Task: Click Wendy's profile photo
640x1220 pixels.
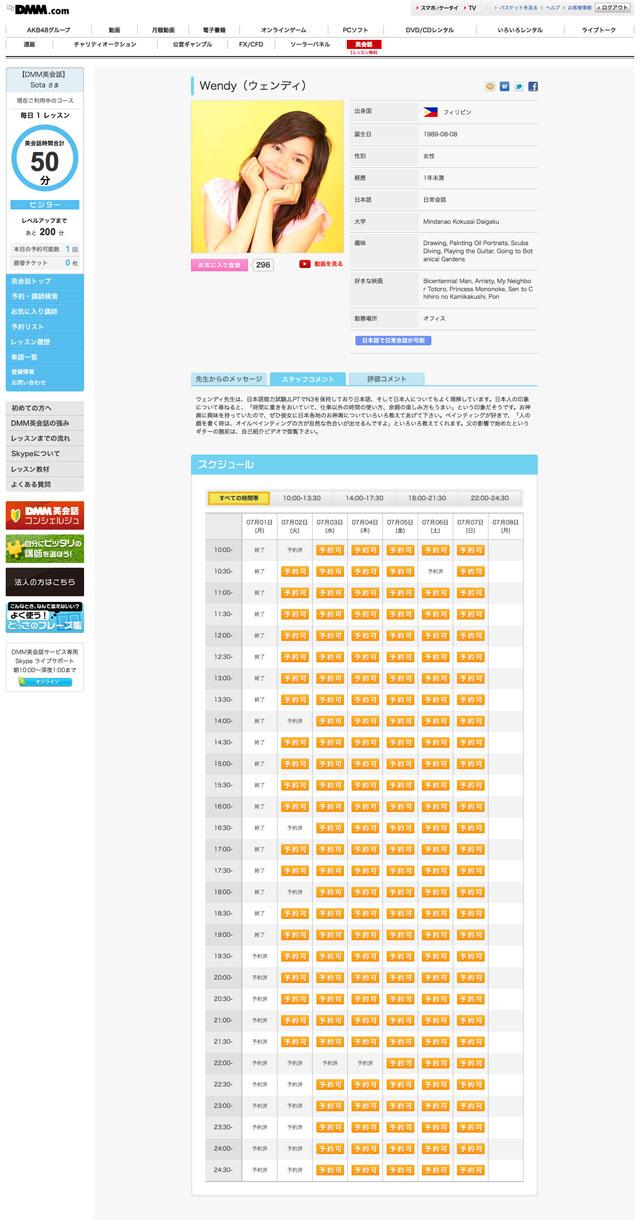Action: point(266,177)
